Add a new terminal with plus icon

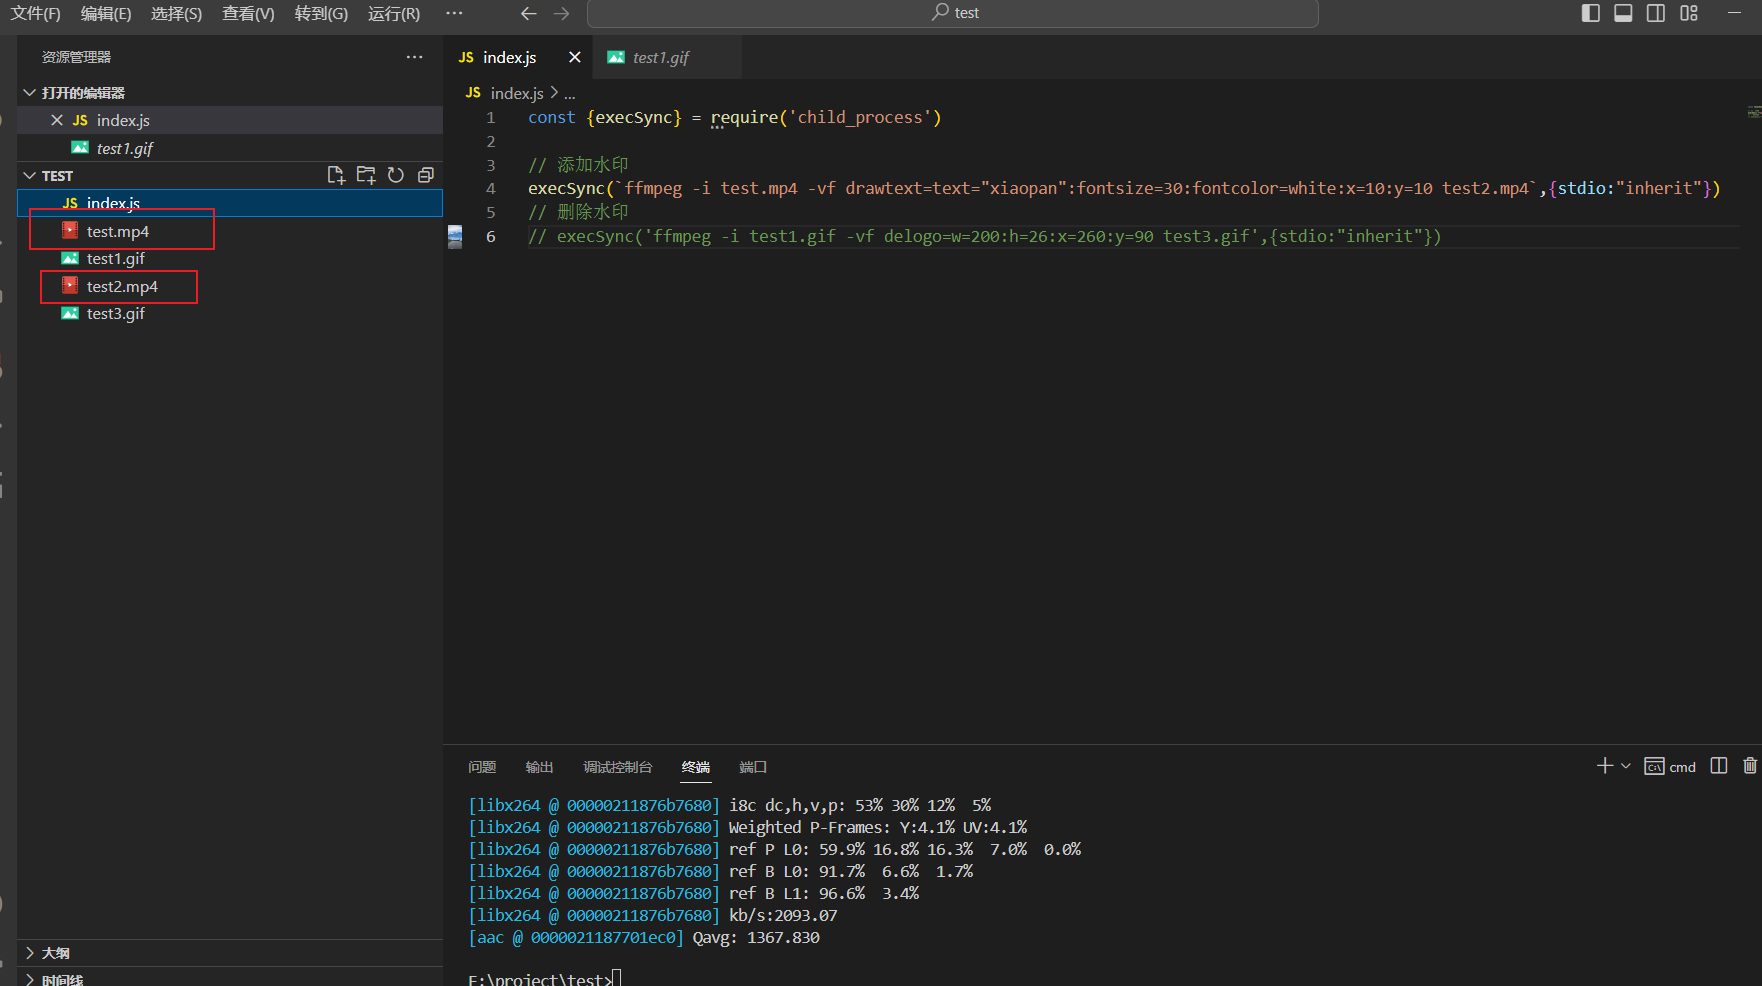[x=1604, y=766]
